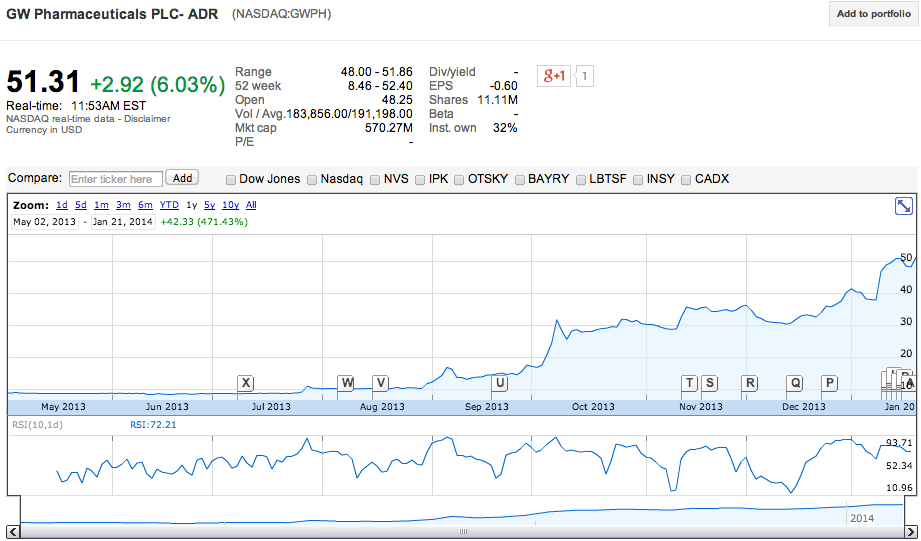This screenshot has height=541, width=921.
Task: Open the +1 count bubble
Action: point(584,76)
